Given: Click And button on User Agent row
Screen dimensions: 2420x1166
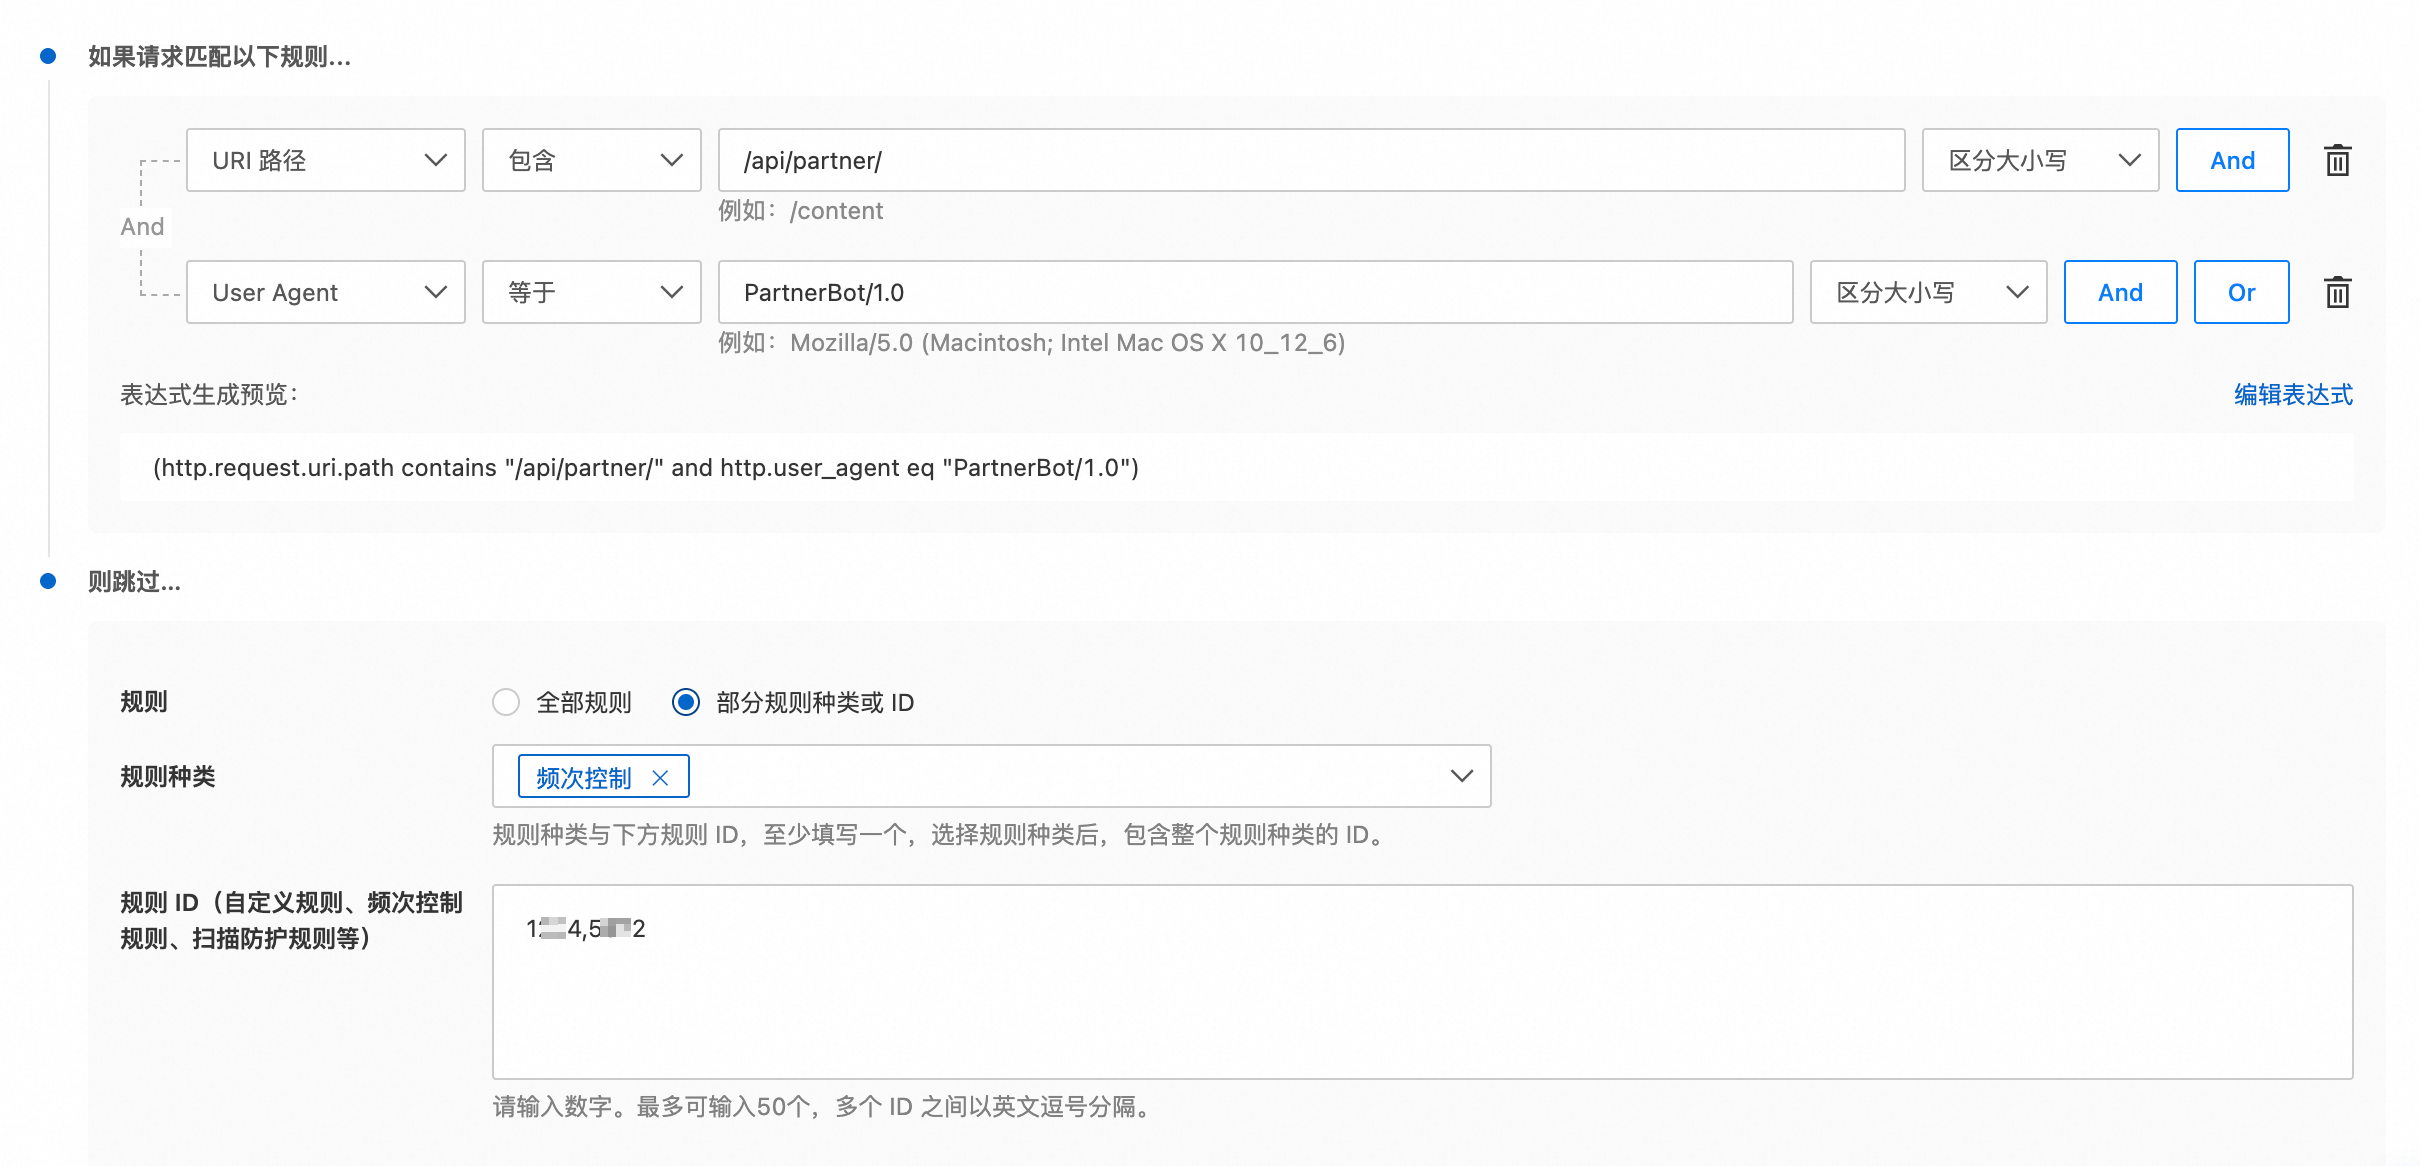Looking at the screenshot, I should 2120,292.
